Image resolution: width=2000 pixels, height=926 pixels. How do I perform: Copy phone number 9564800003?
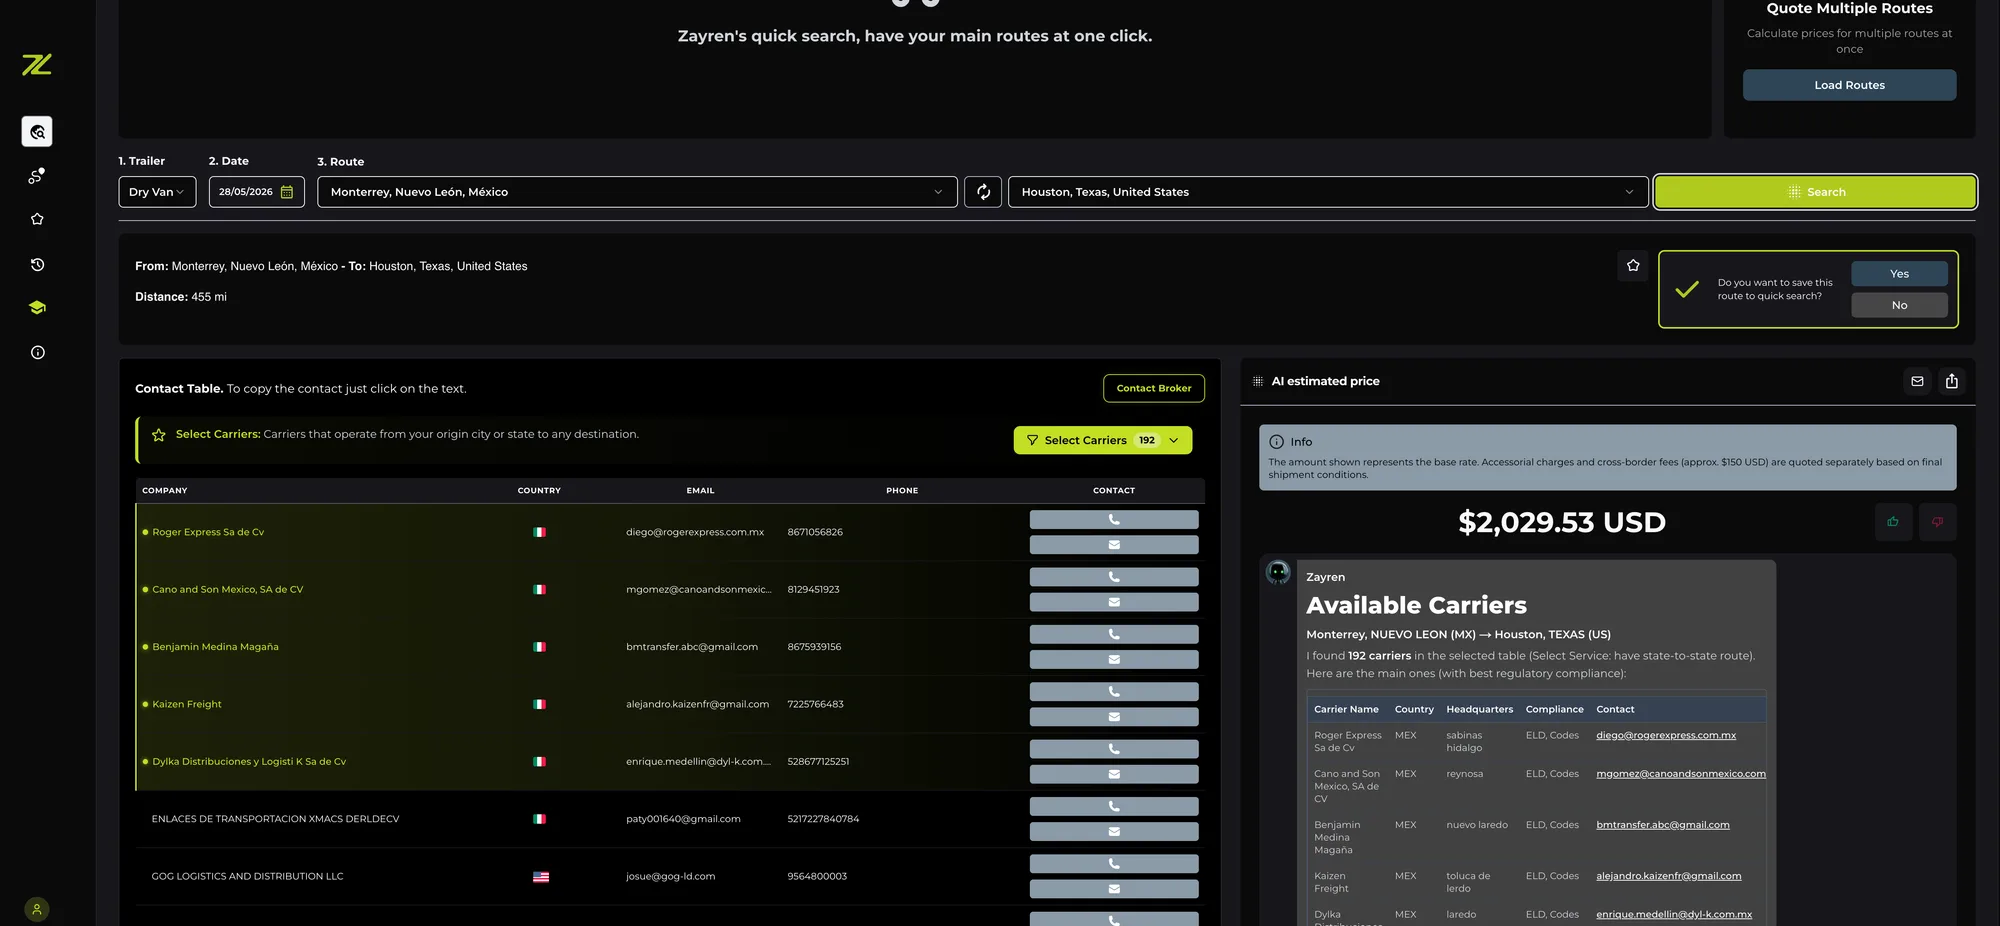pyautogui.click(x=817, y=876)
